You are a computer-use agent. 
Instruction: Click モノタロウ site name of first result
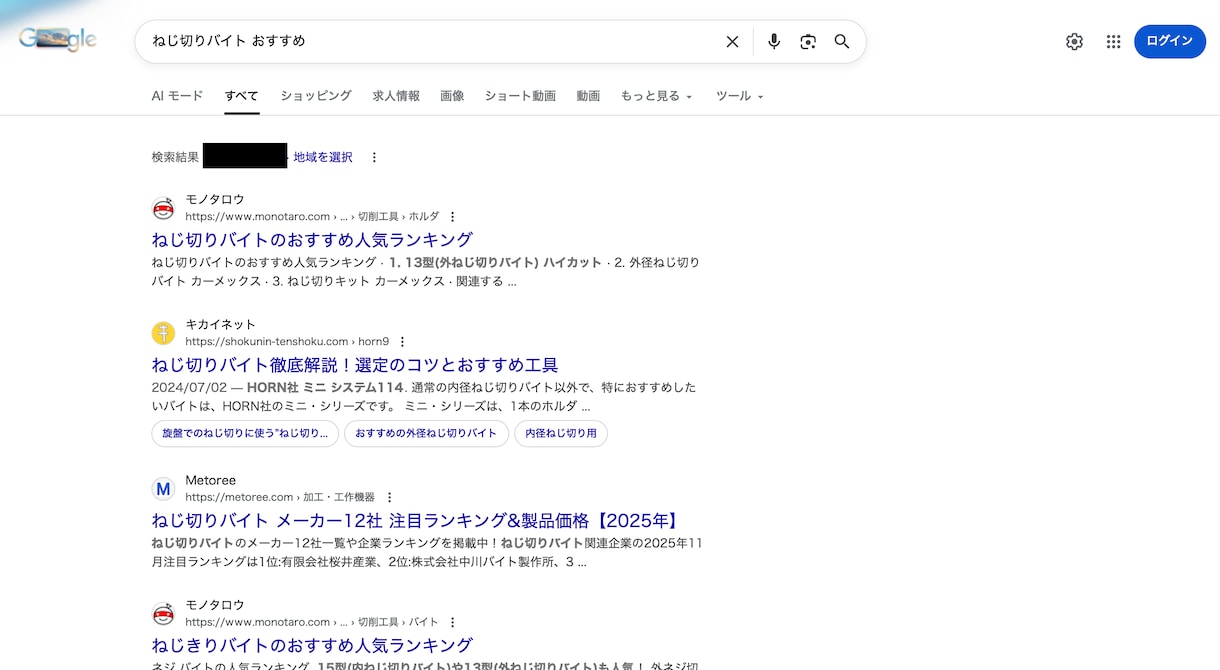215,199
